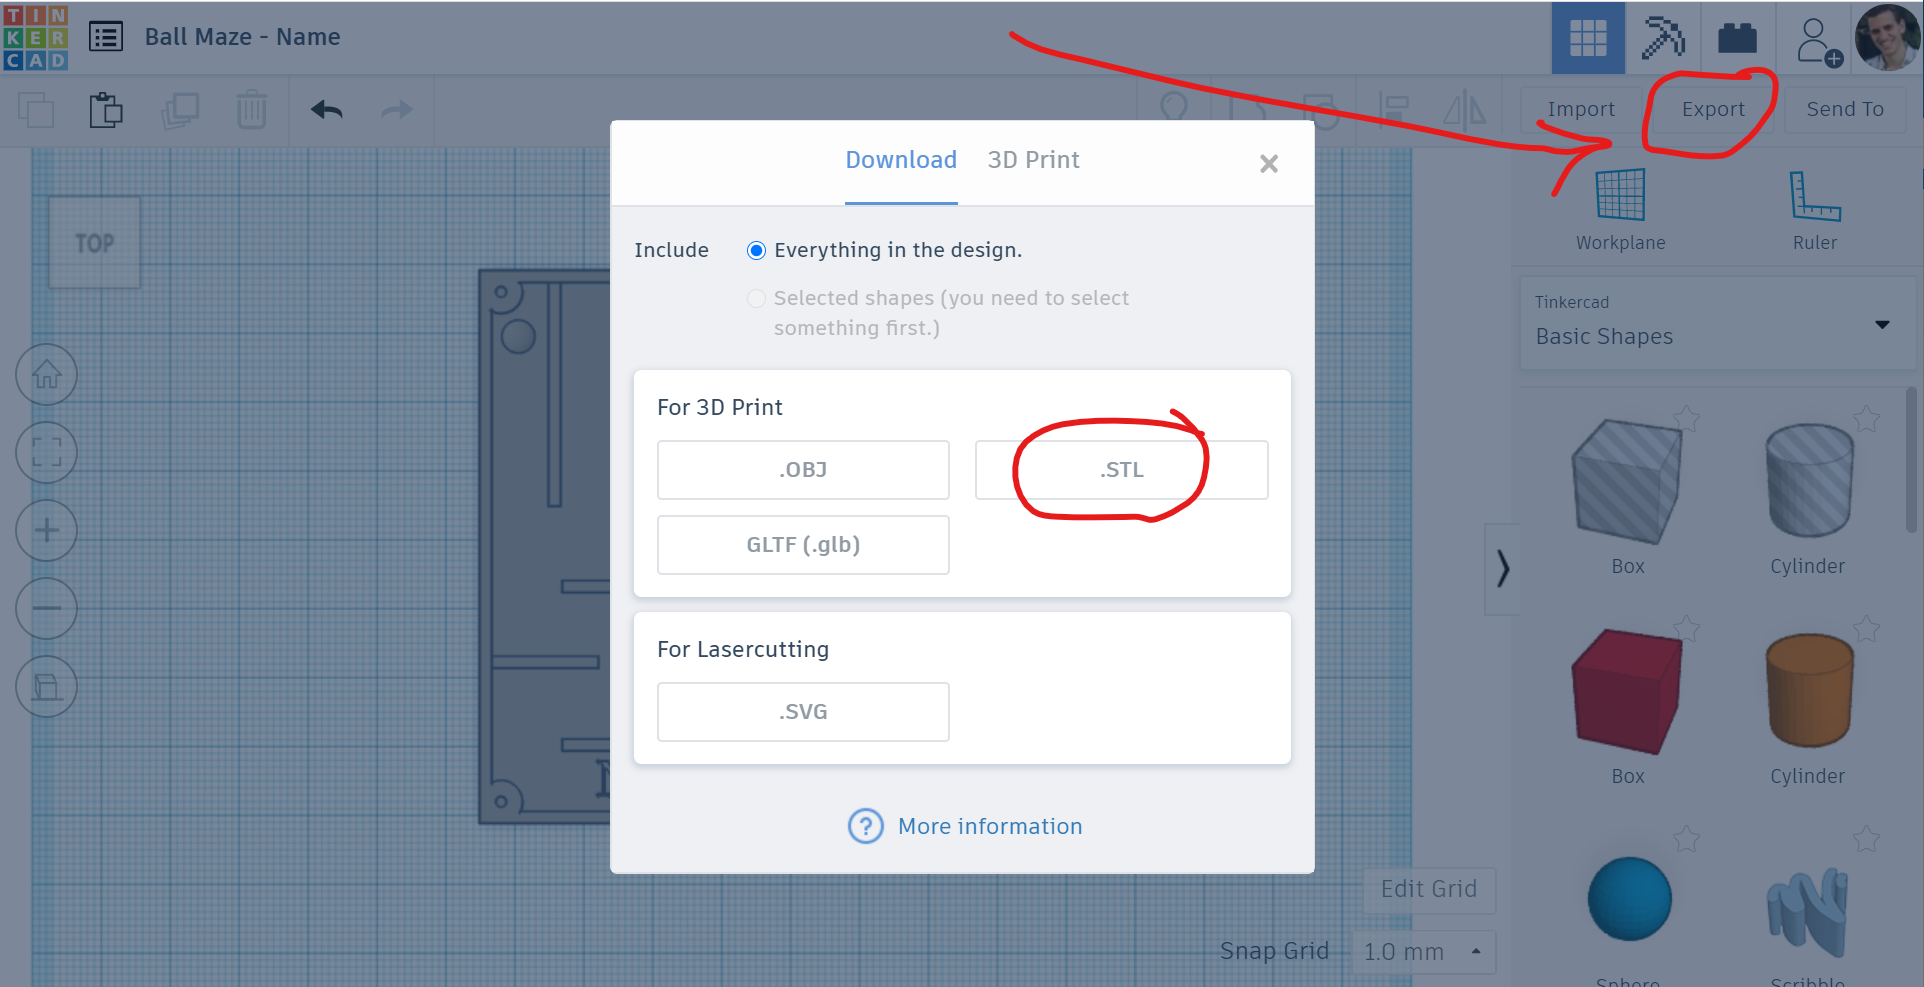The image size is (1924, 987).
Task: Download as .OBJ file
Action: pyautogui.click(x=803, y=470)
